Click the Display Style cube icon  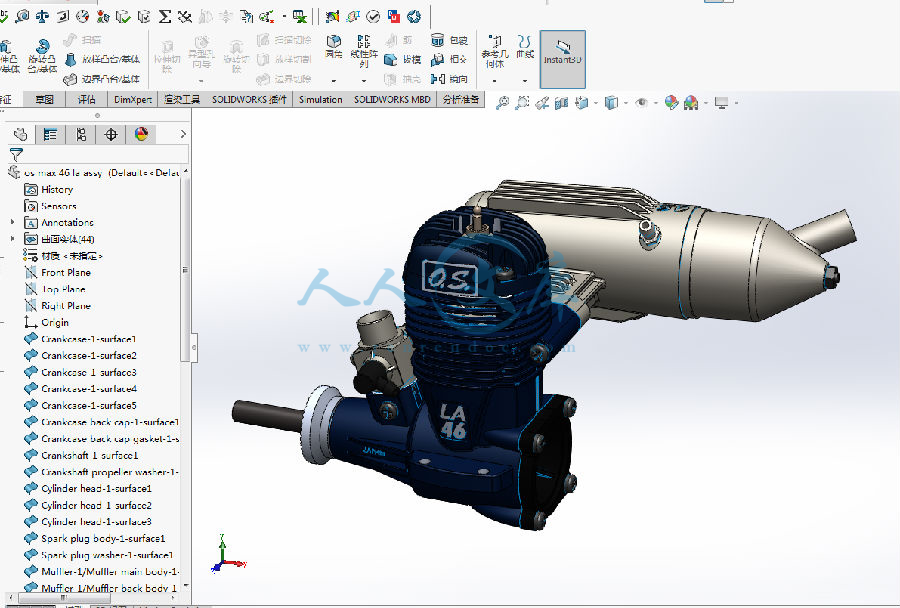[611, 103]
